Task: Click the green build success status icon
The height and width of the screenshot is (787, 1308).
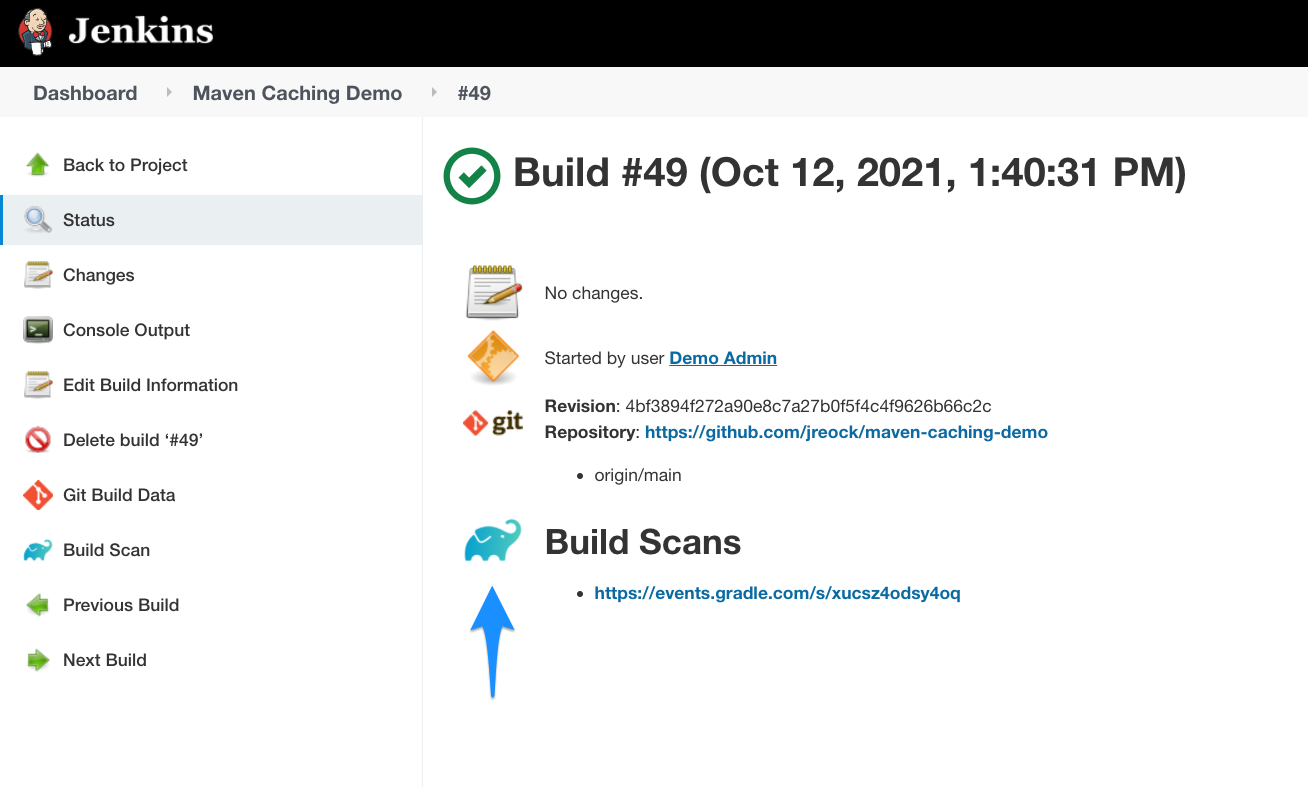Action: click(472, 175)
